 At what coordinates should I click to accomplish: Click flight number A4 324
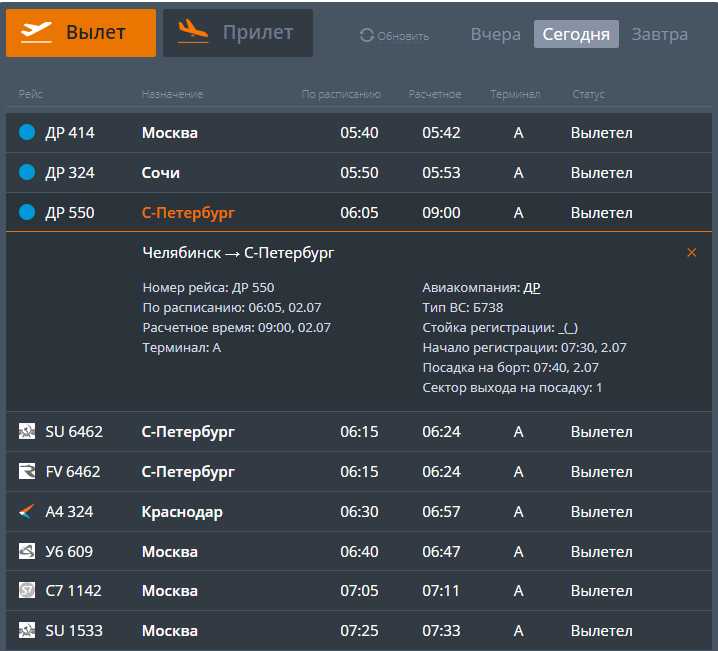pos(69,511)
